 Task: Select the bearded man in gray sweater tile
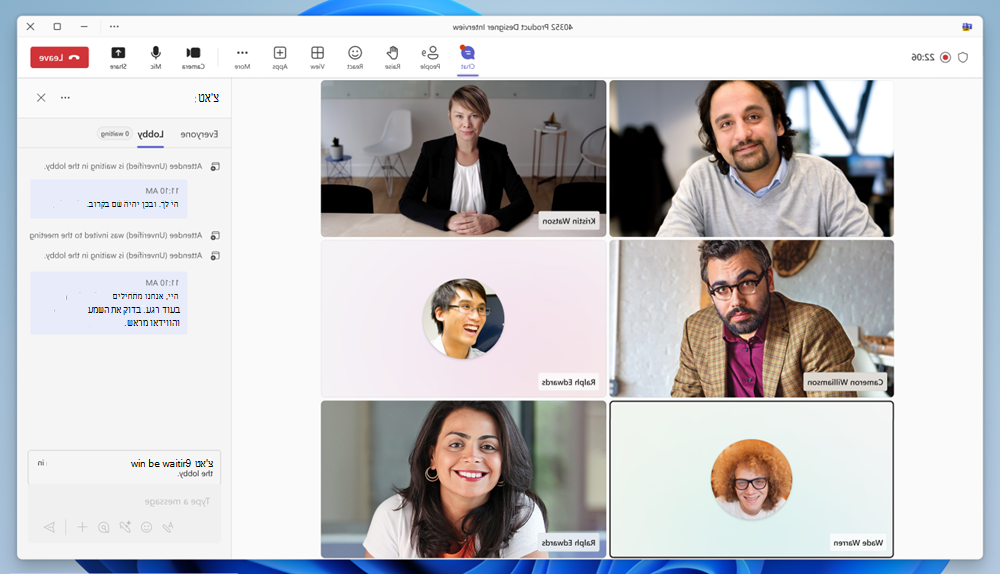(751, 159)
